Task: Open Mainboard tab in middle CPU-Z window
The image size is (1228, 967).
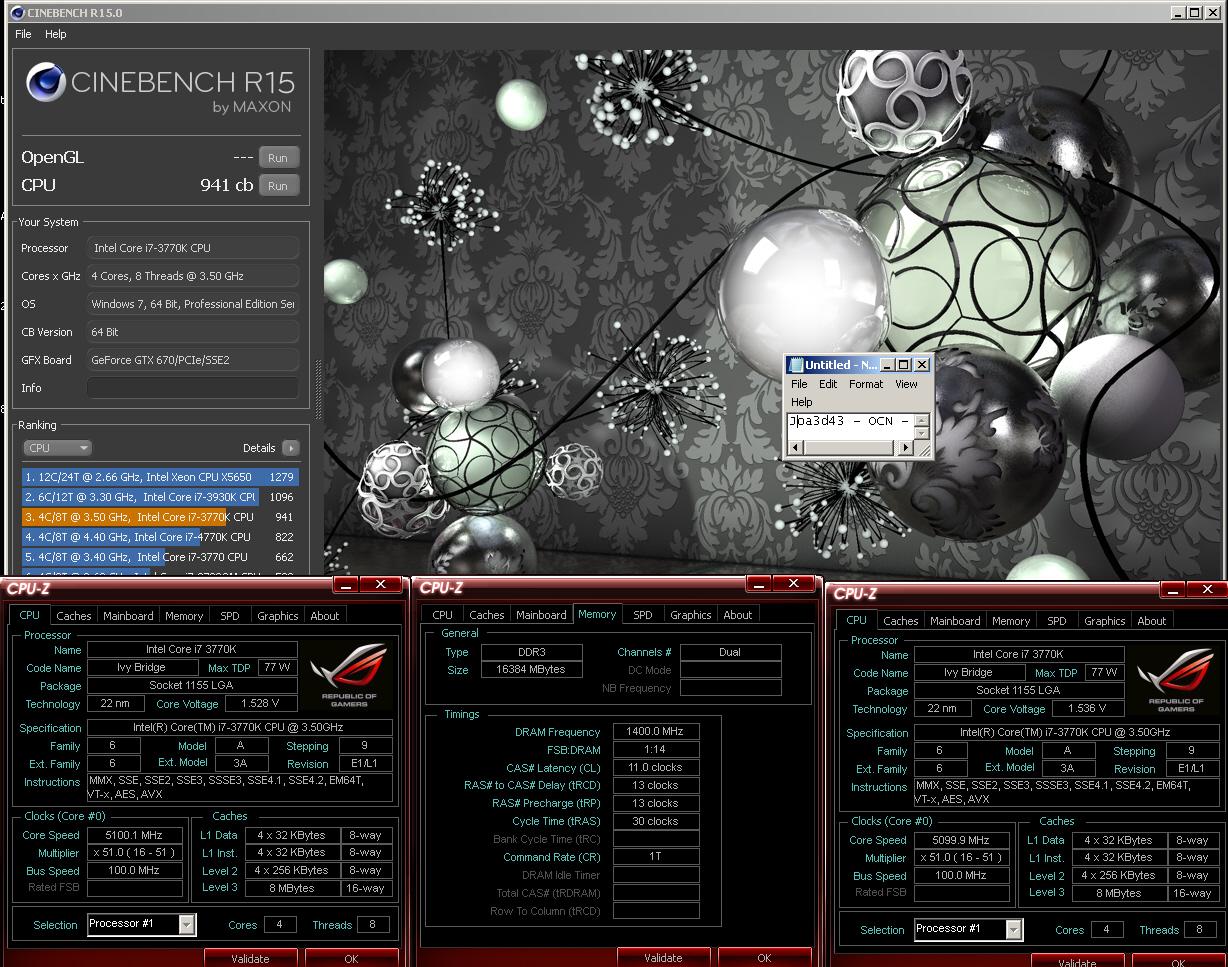Action: click(541, 615)
